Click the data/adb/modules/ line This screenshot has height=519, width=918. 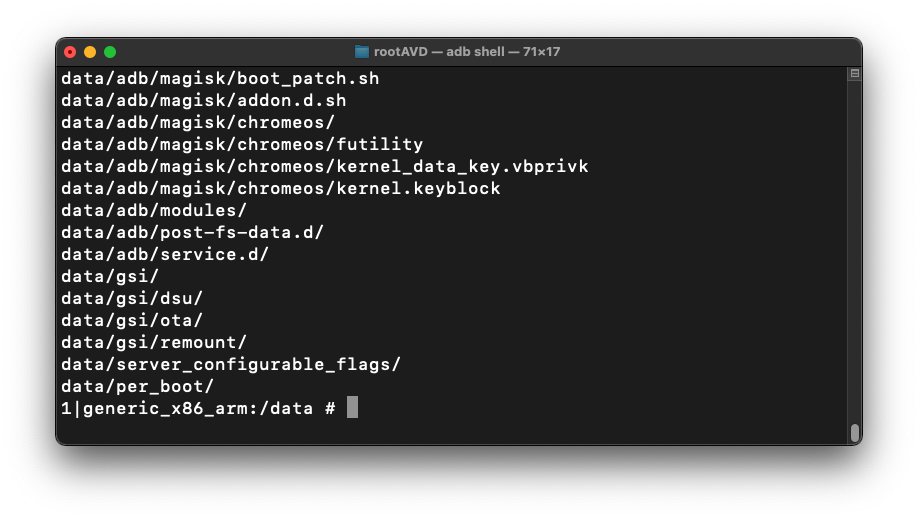pos(154,210)
